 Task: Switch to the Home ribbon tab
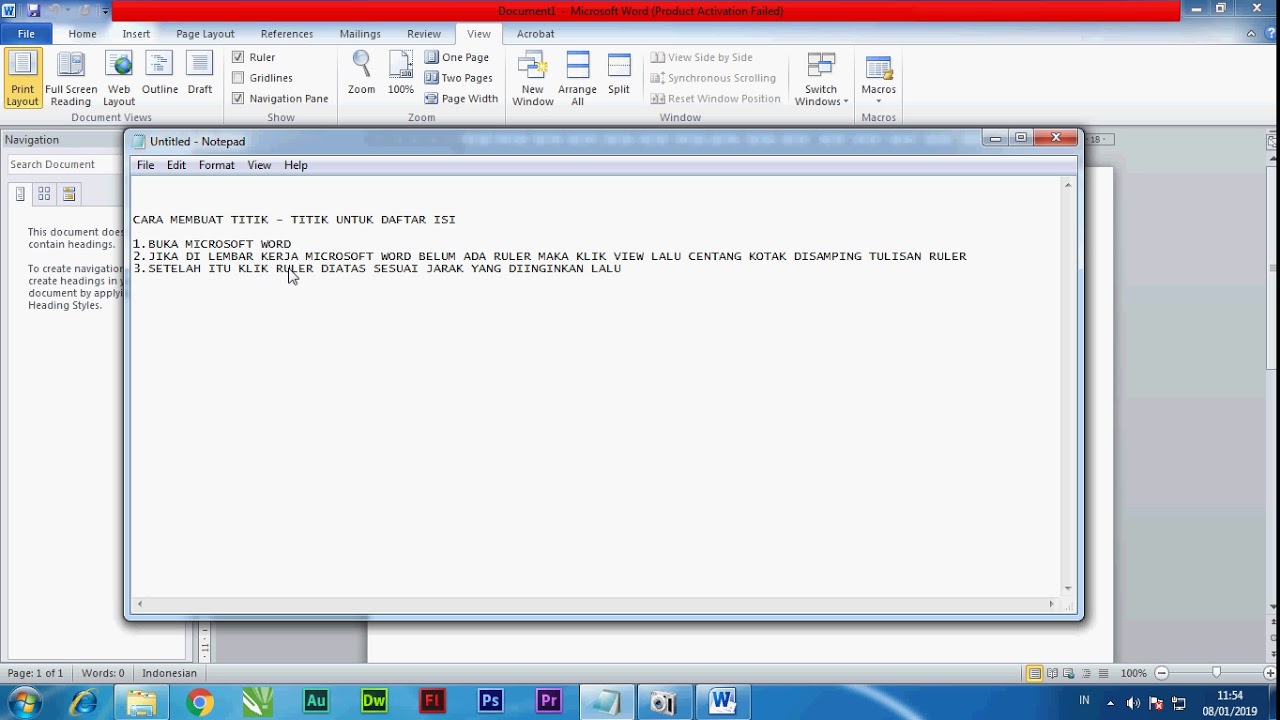coord(82,34)
